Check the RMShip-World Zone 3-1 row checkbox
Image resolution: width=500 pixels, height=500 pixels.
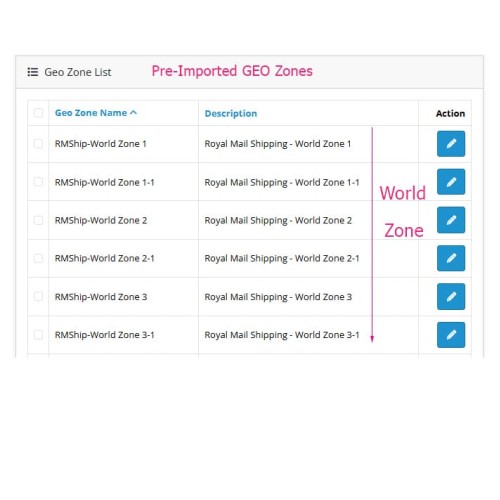(x=38, y=335)
